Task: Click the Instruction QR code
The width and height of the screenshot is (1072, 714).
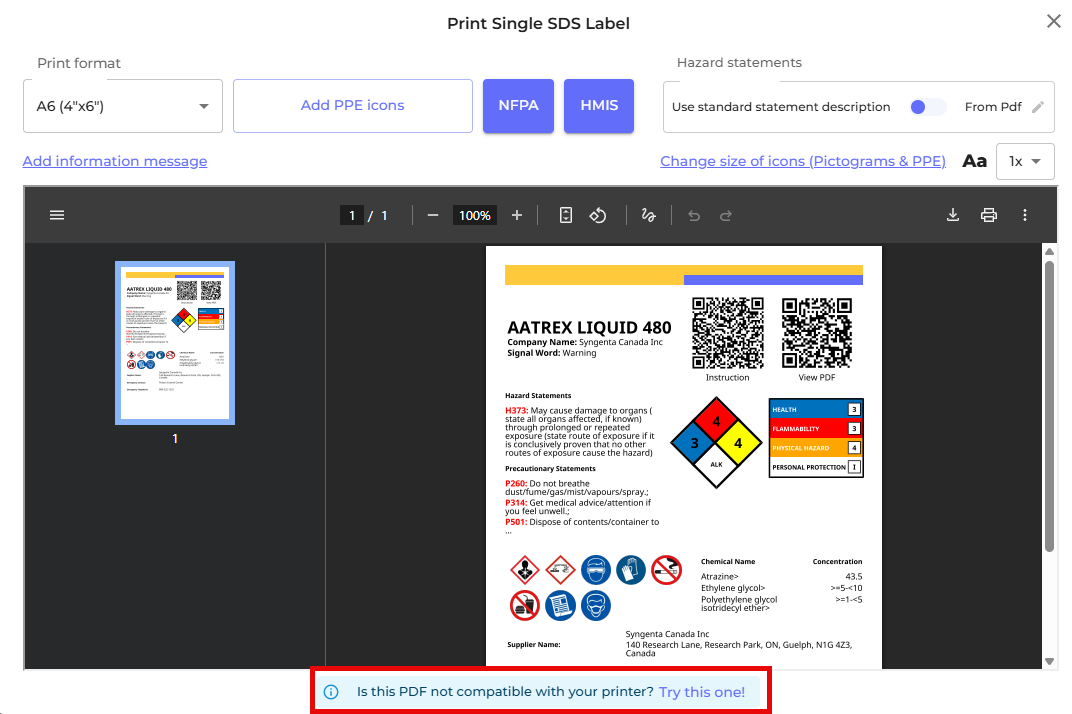Action: (x=727, y=333)
